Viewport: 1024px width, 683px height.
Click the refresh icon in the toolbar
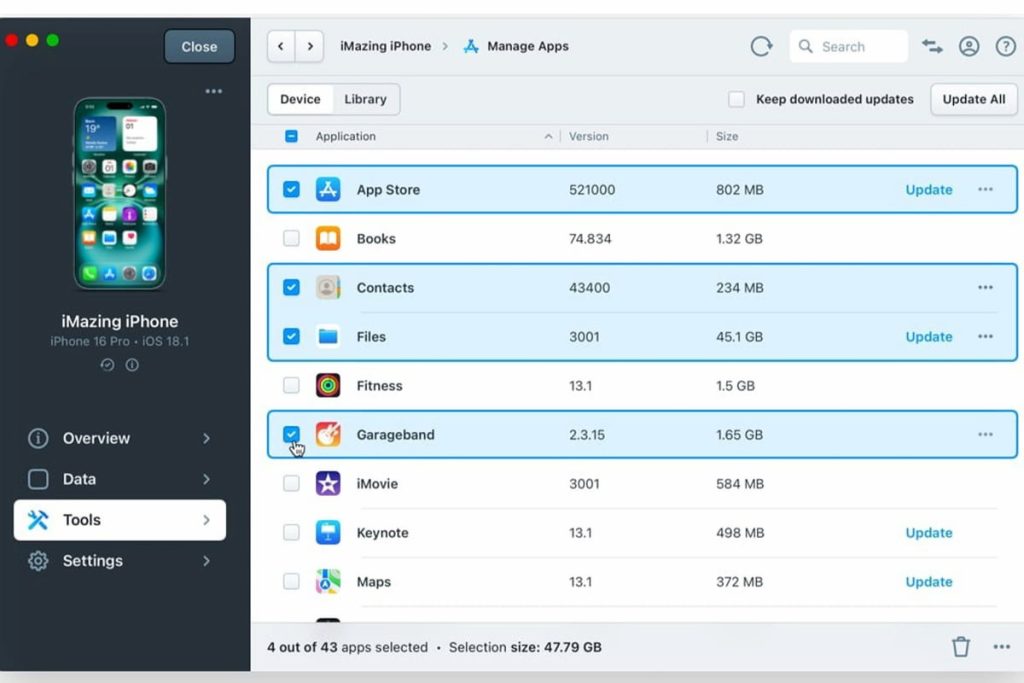click(761, 46)
